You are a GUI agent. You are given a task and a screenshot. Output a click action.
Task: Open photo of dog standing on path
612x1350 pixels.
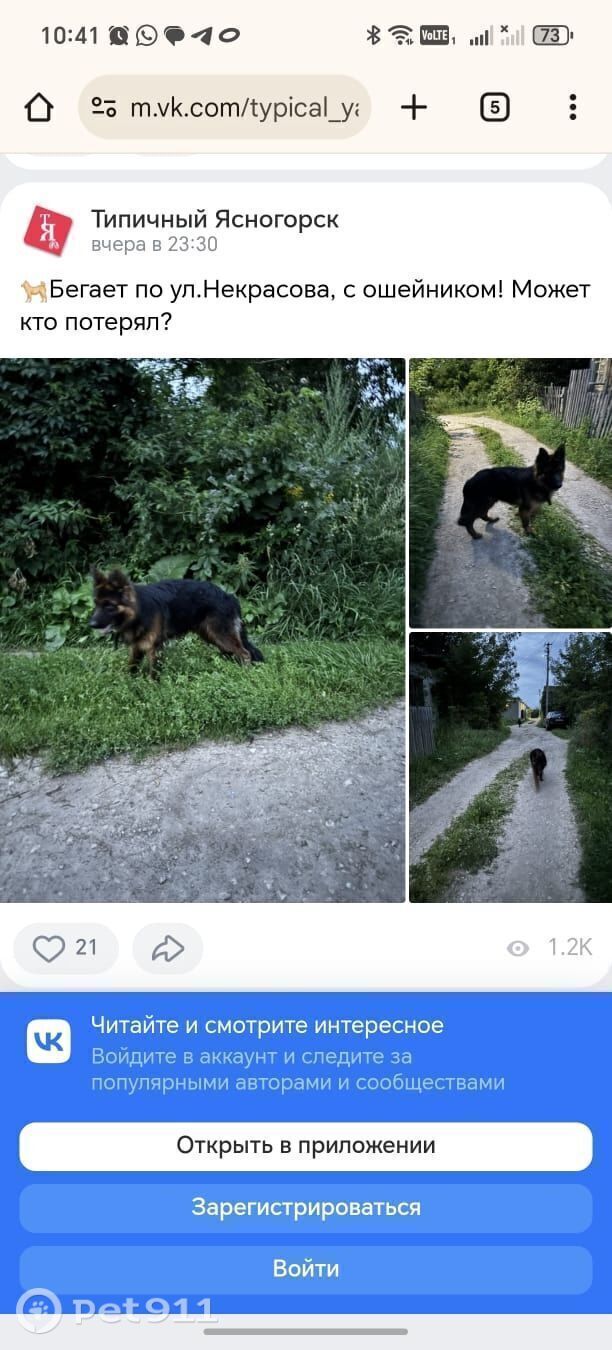pyautogui.click(x=510, y=493)
